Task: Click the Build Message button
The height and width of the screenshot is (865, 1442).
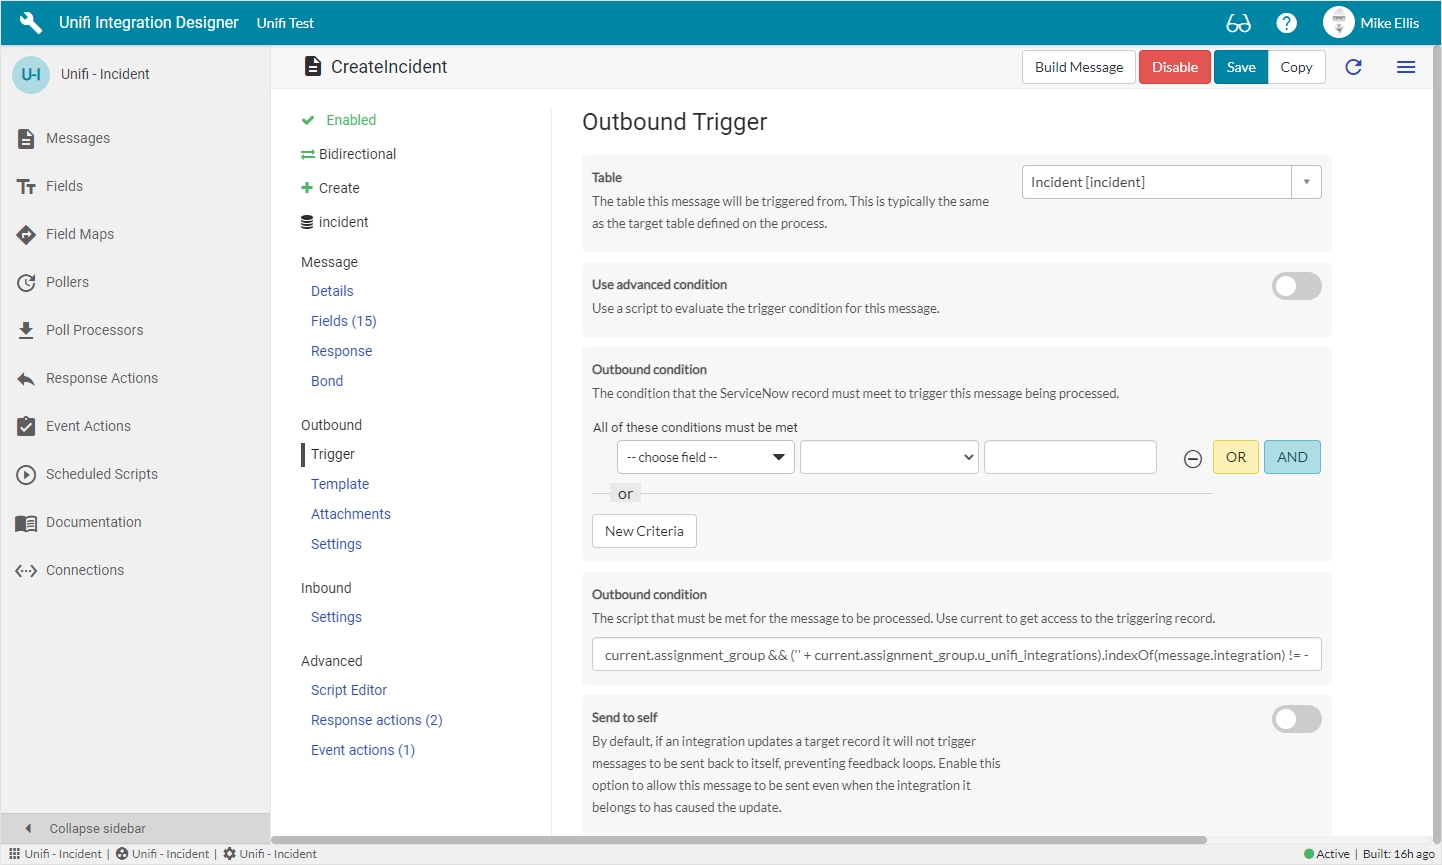Action: click(1078, 67)
